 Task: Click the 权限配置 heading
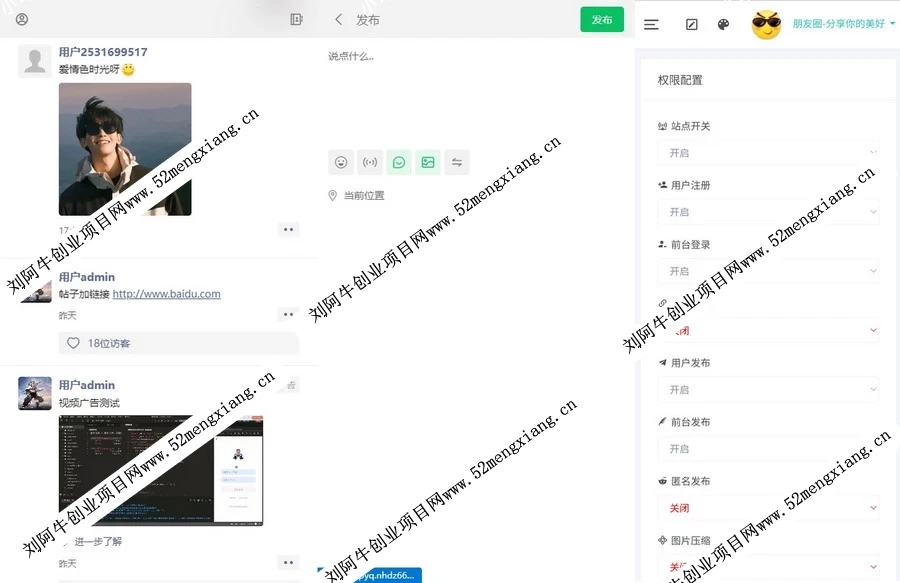click(680, 80)
